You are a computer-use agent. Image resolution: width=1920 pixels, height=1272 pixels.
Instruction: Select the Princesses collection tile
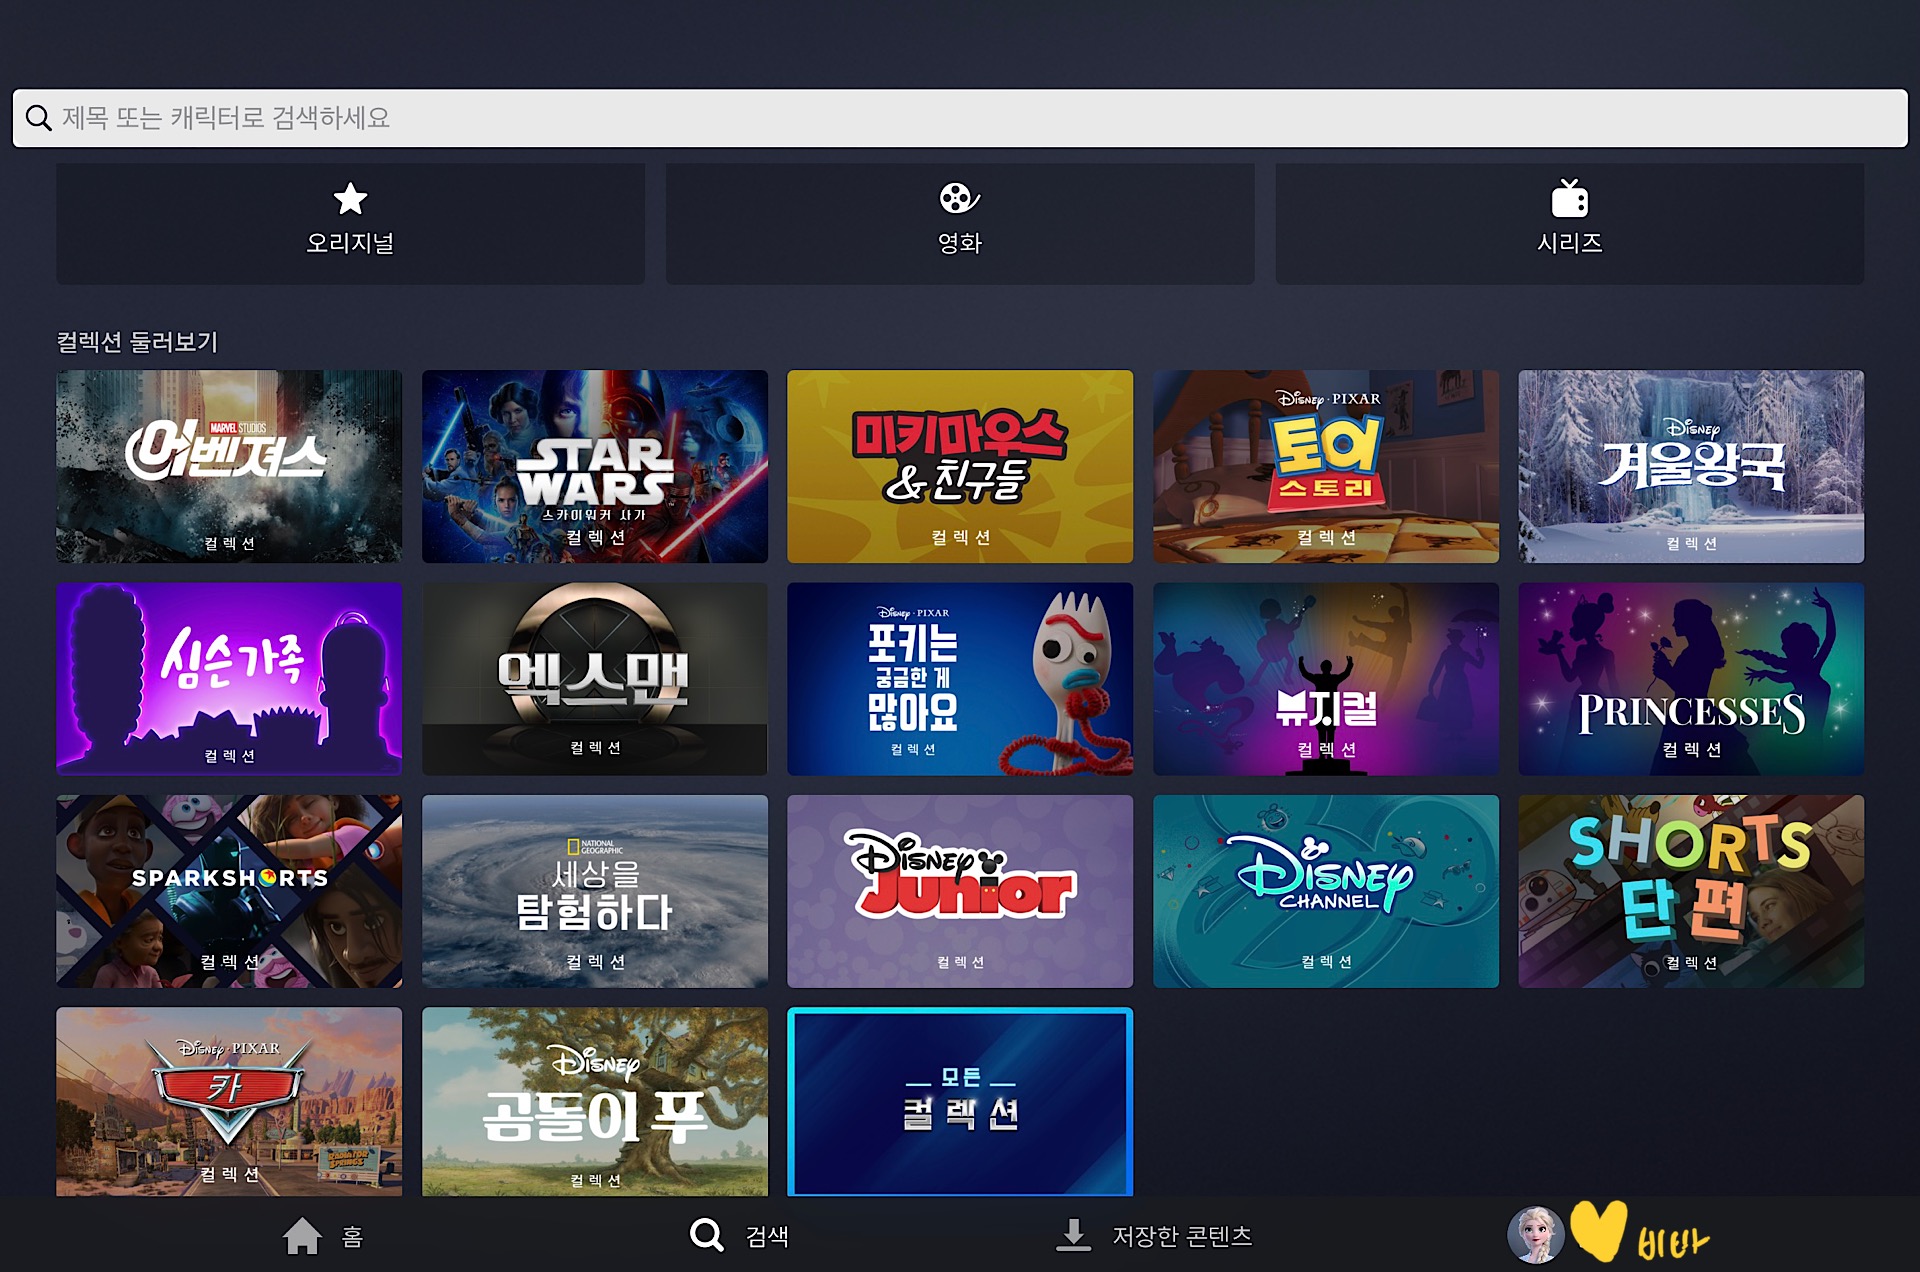click(x=1690, y=678)
